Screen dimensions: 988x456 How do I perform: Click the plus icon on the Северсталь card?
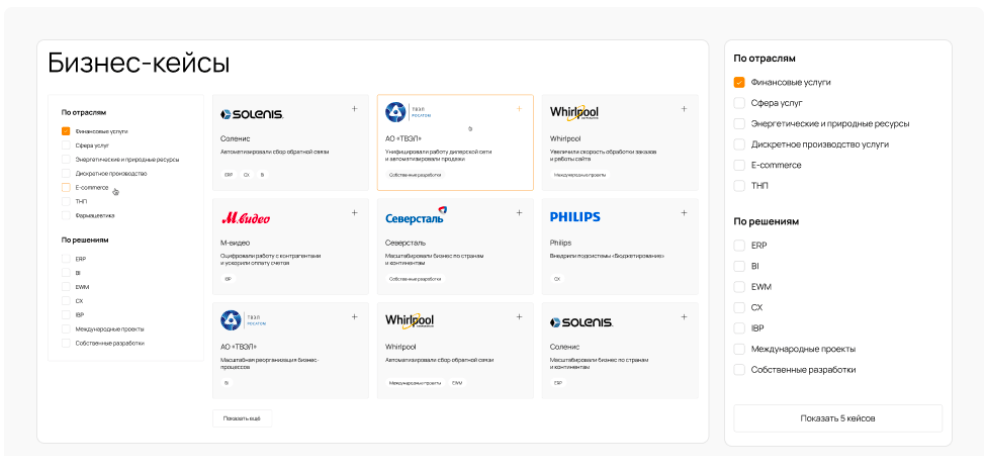519,213
